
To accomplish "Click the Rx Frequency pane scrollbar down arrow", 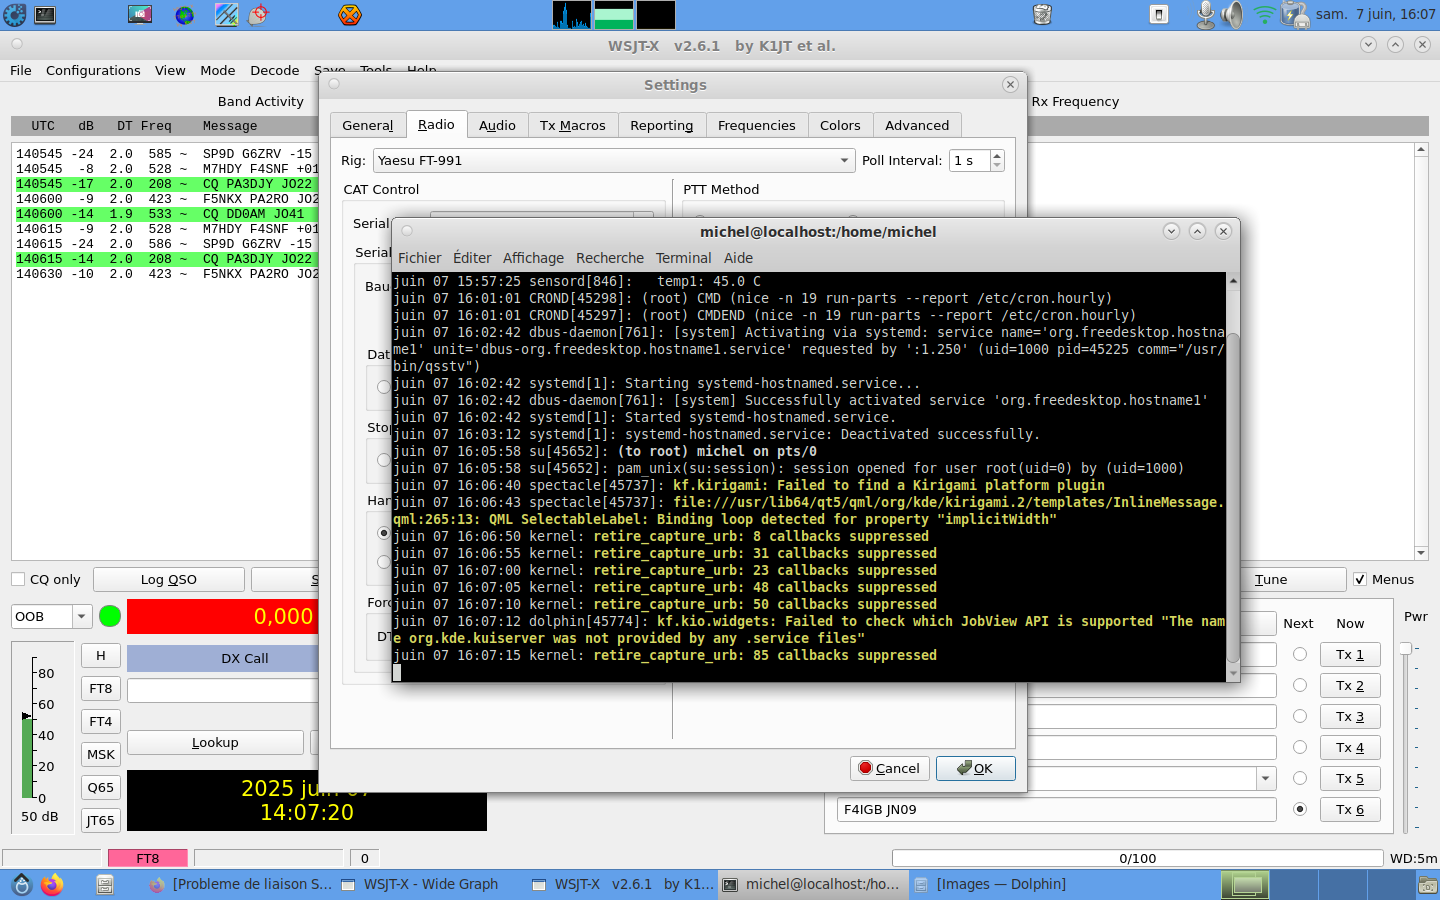I will (x=1421, y=553).
